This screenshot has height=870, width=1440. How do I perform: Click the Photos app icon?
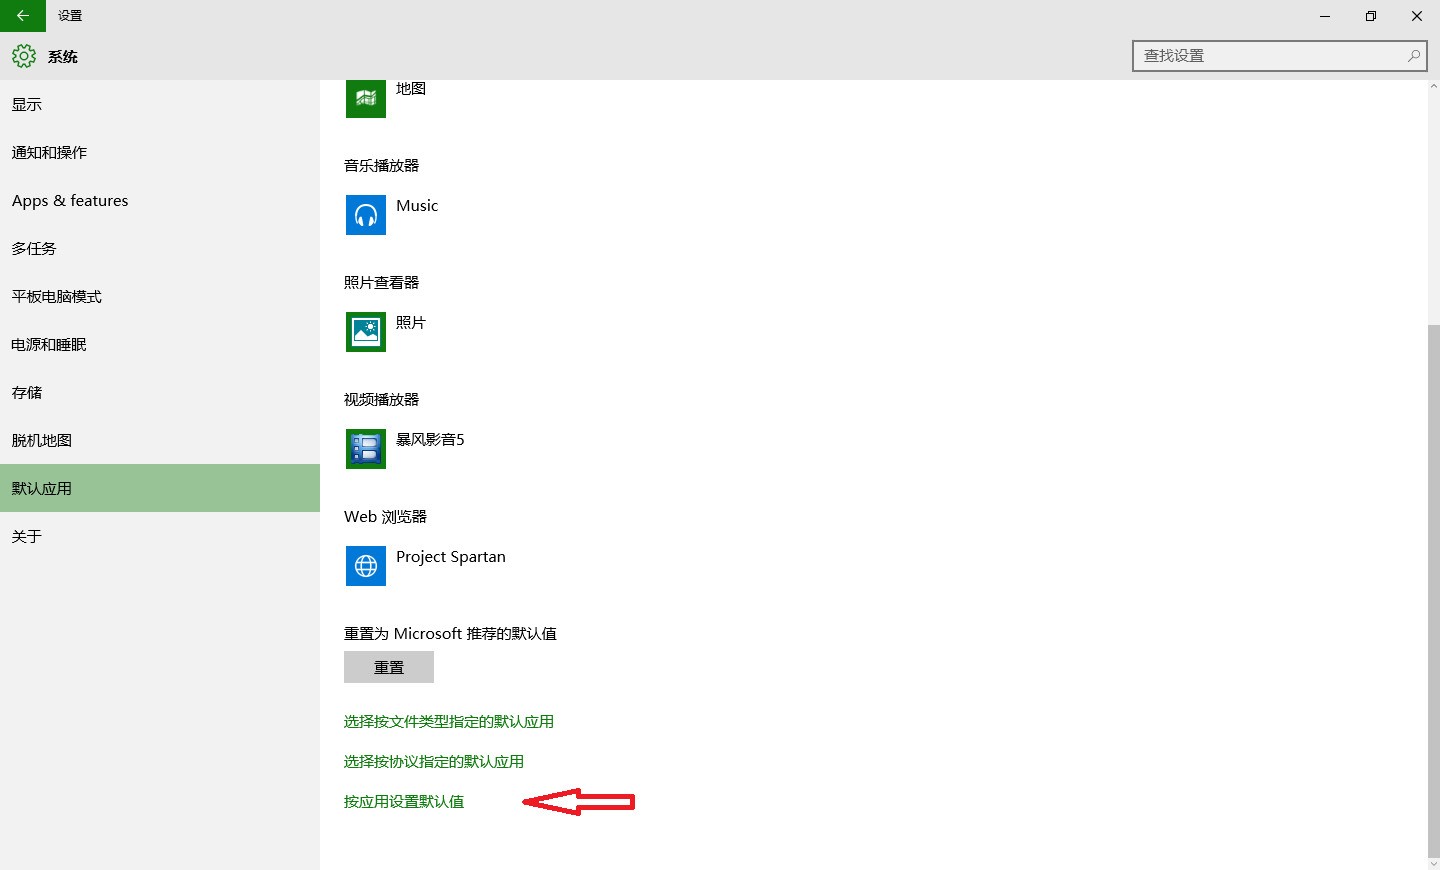coord(366,332)
